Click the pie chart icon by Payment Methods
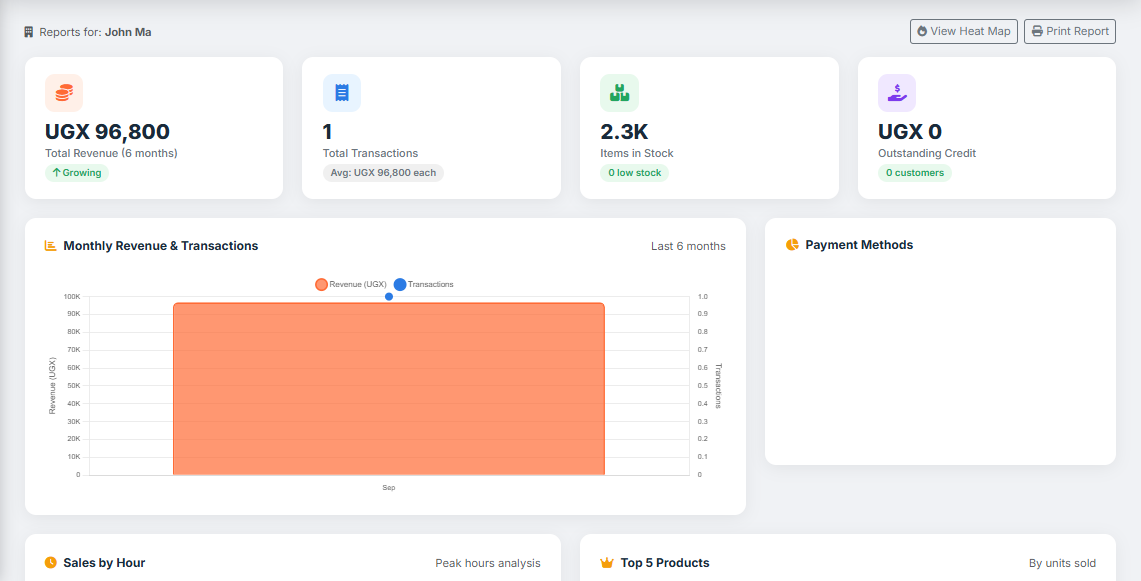This screenshot has height=581, width=1141. (792, 245)
